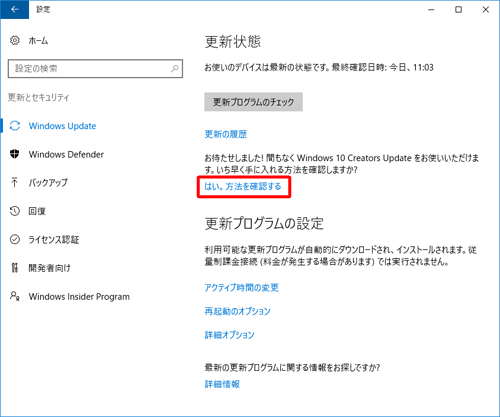Go to the 開発者向け page
The height and width of the screenshot is (417, 500).
click(x=50, y=268)
